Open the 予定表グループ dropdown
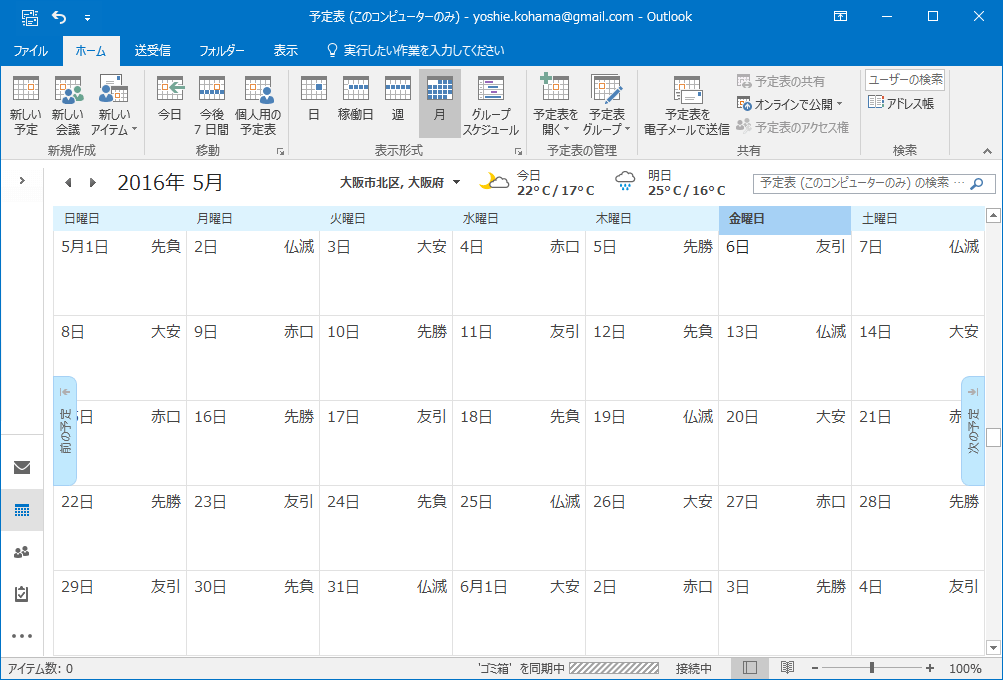Image resolution: width=1003 pixels, height=680 pixels. tap(606, 106)
